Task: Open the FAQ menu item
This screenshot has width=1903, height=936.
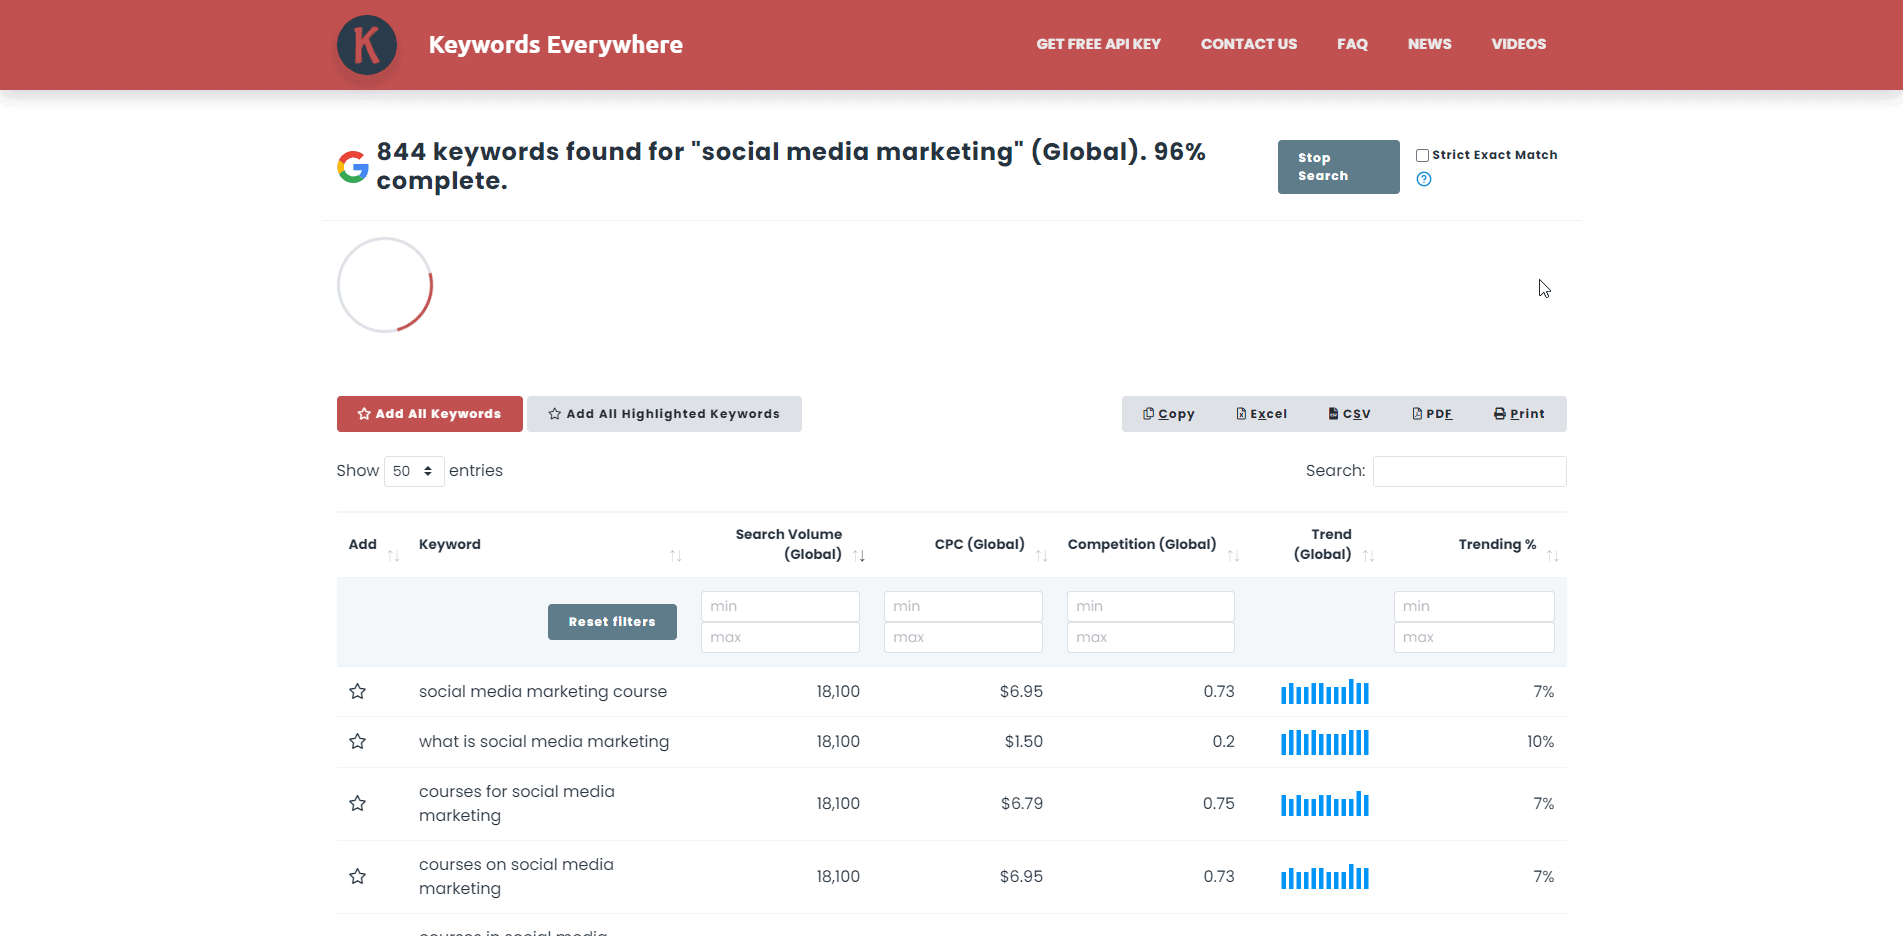Action: 1352,44
